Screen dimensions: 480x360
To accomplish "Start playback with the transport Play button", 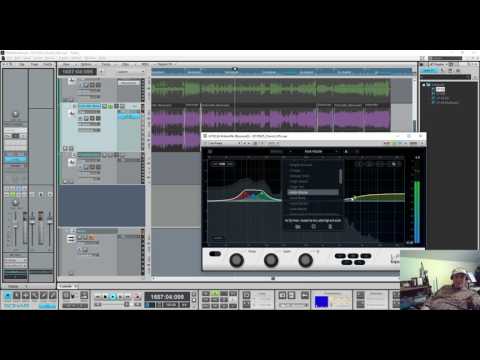I will tap(113, 296).
